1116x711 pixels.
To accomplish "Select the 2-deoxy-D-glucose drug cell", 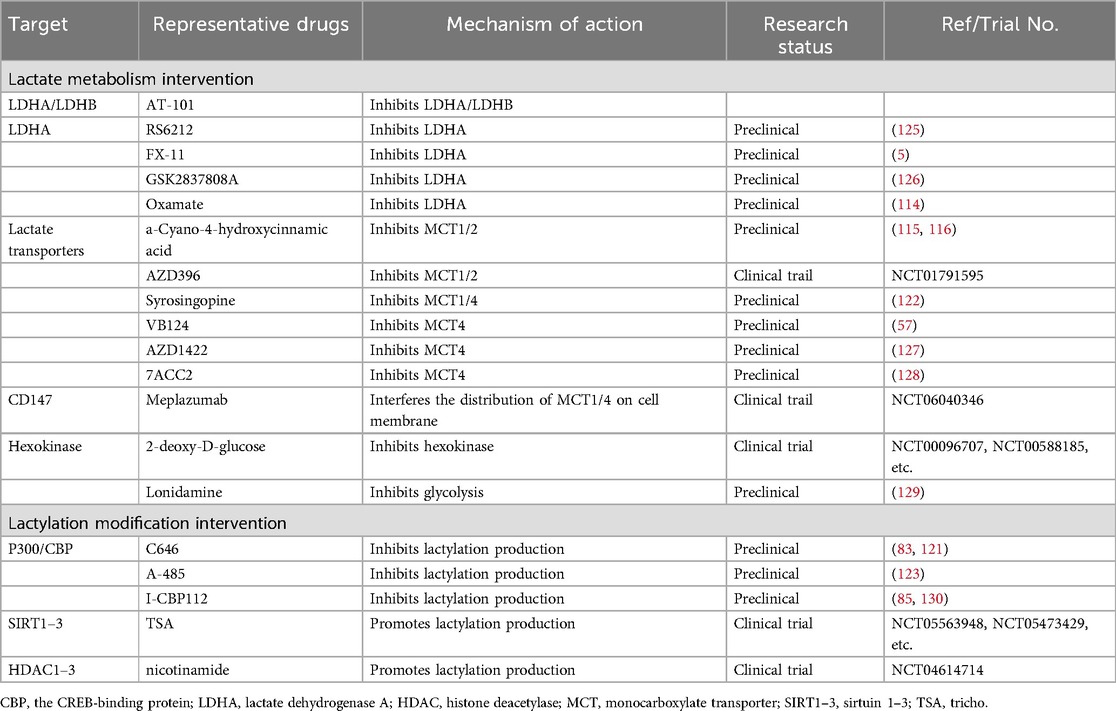I will click(251, 457).
